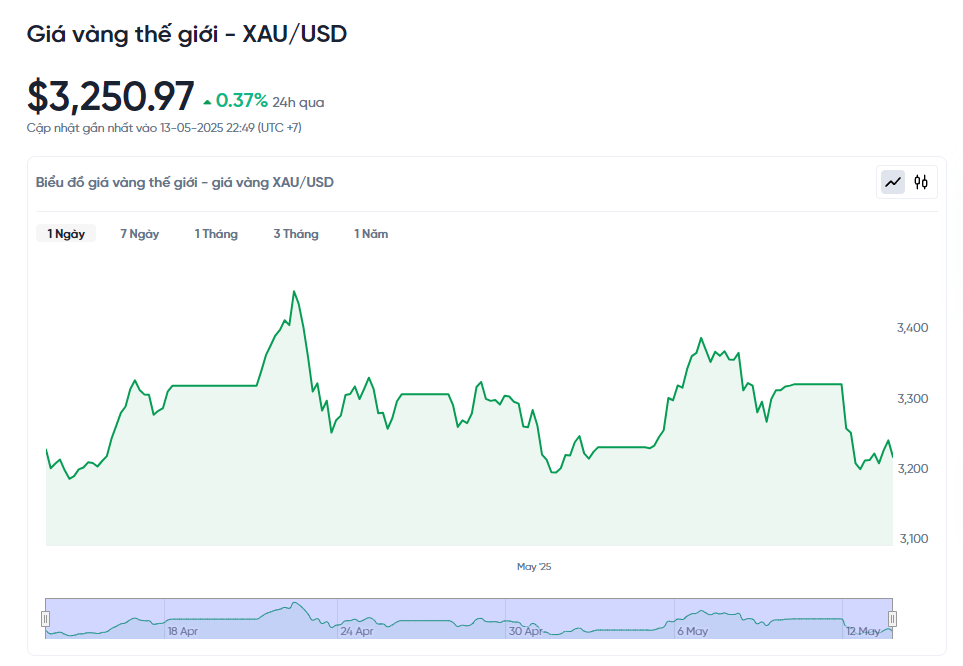Viewport: 963px width, 666px height.
Task: Show the 1 Tháng chart range
Action: 216,234
